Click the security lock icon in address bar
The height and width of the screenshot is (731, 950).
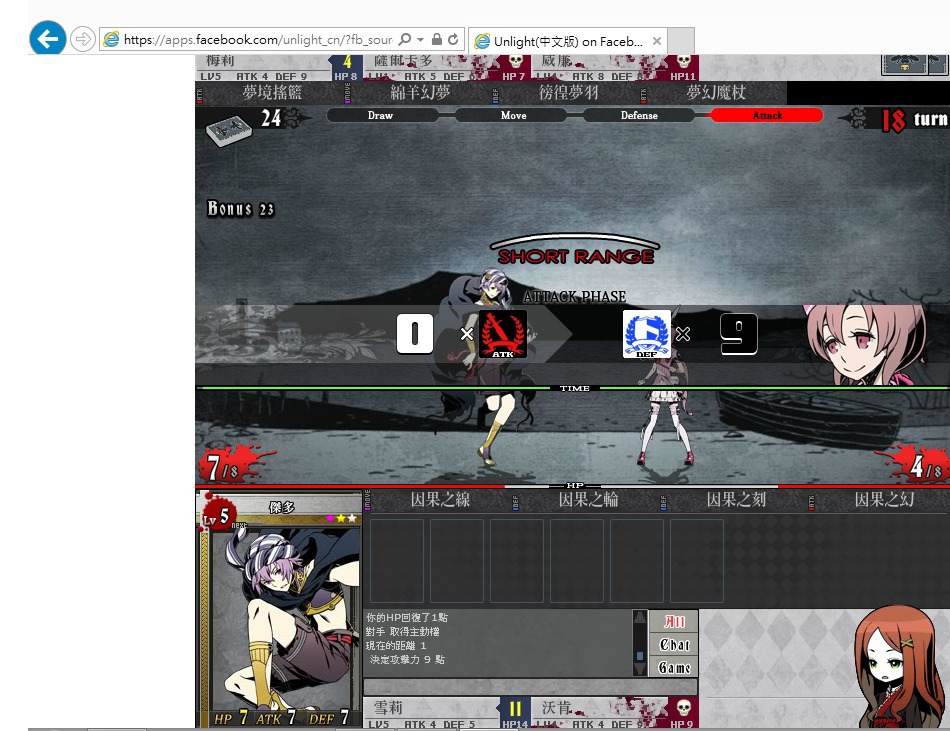tap(436, 39)
